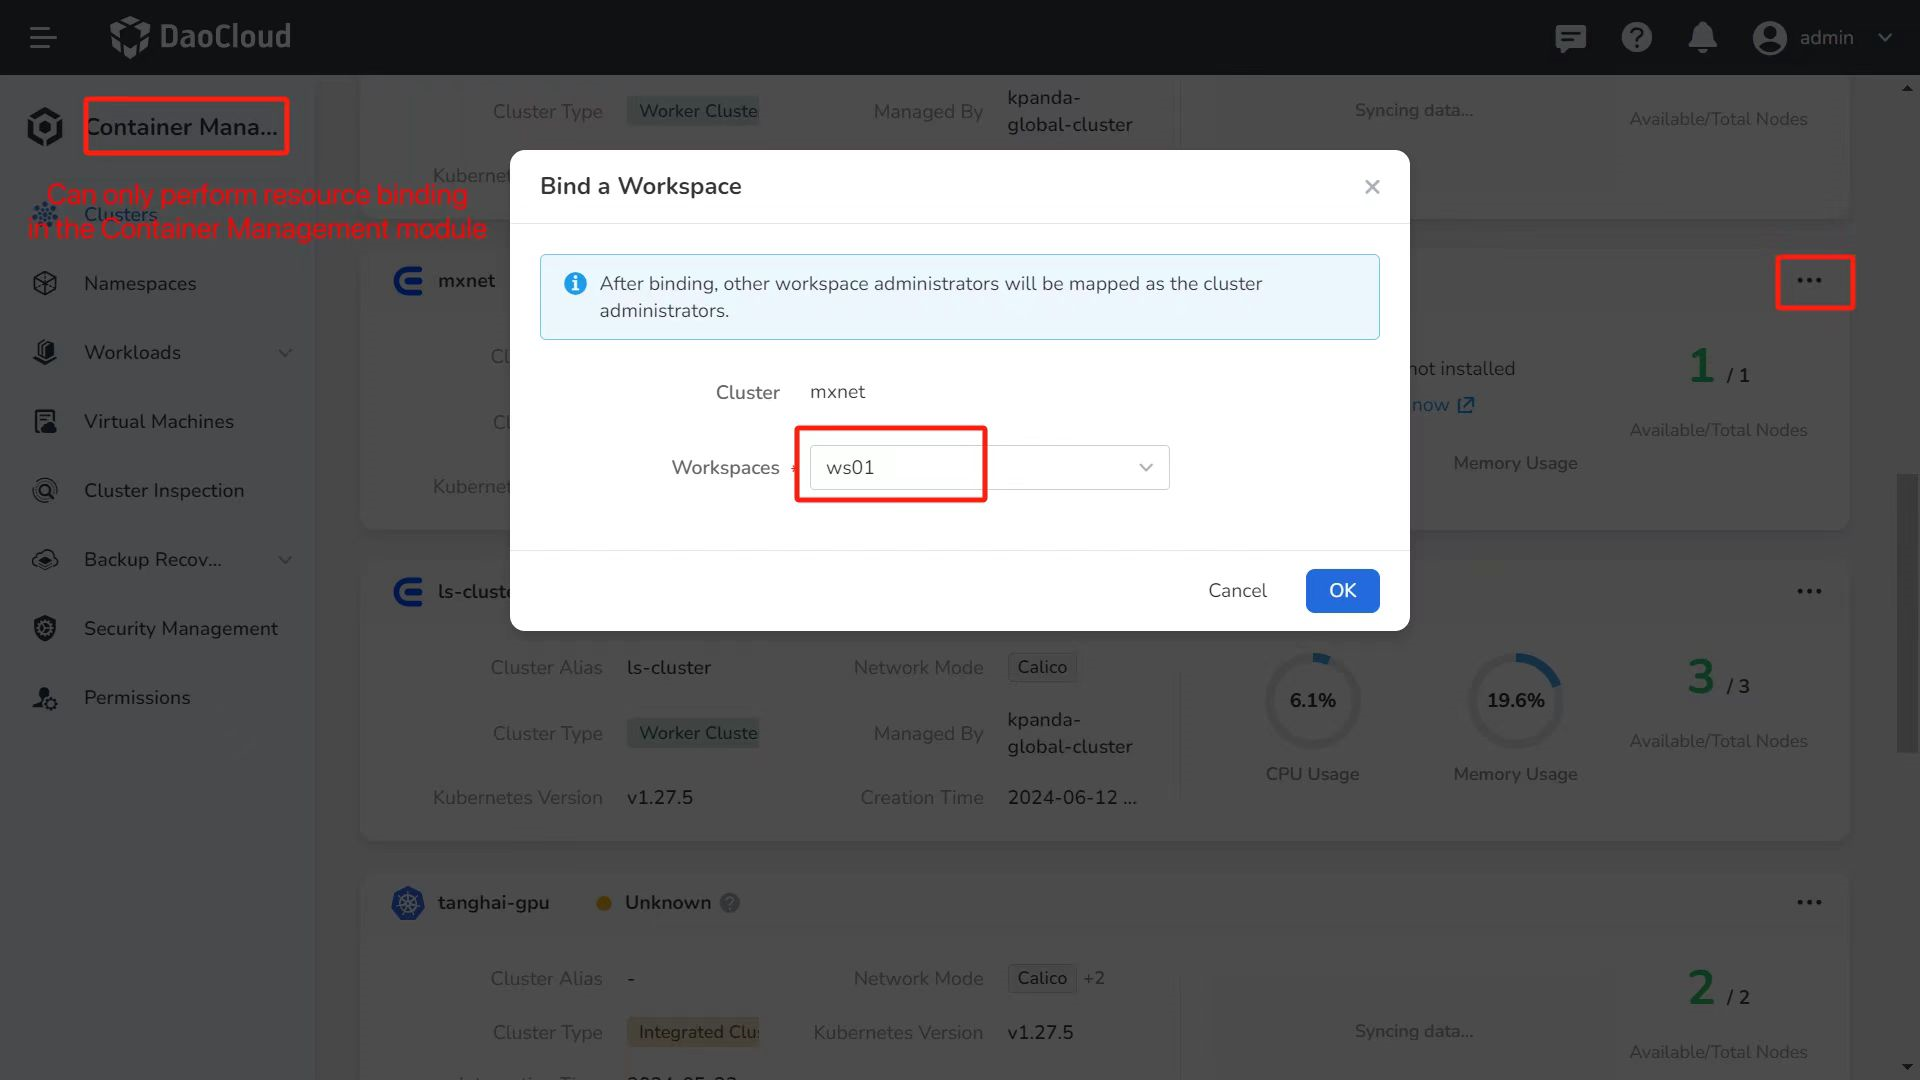Toggle the admin user profile dropdown
Screen dimensions: 1920x1080
(1888, 37)
